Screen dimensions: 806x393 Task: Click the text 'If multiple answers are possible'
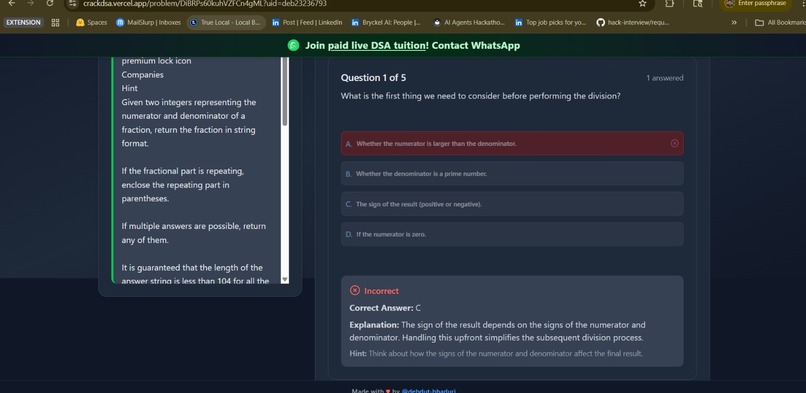click(193, 233)
